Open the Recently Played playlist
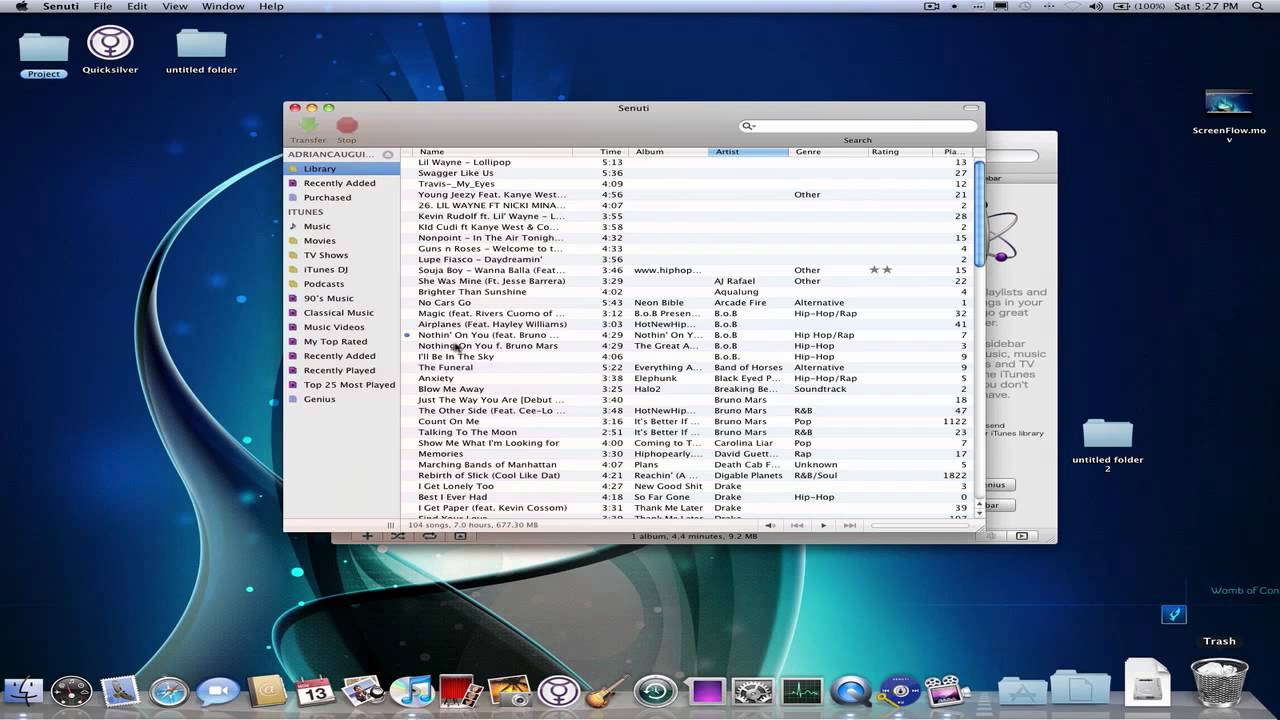This screenshot has width=1280, height=720. [x=342, y=370]
